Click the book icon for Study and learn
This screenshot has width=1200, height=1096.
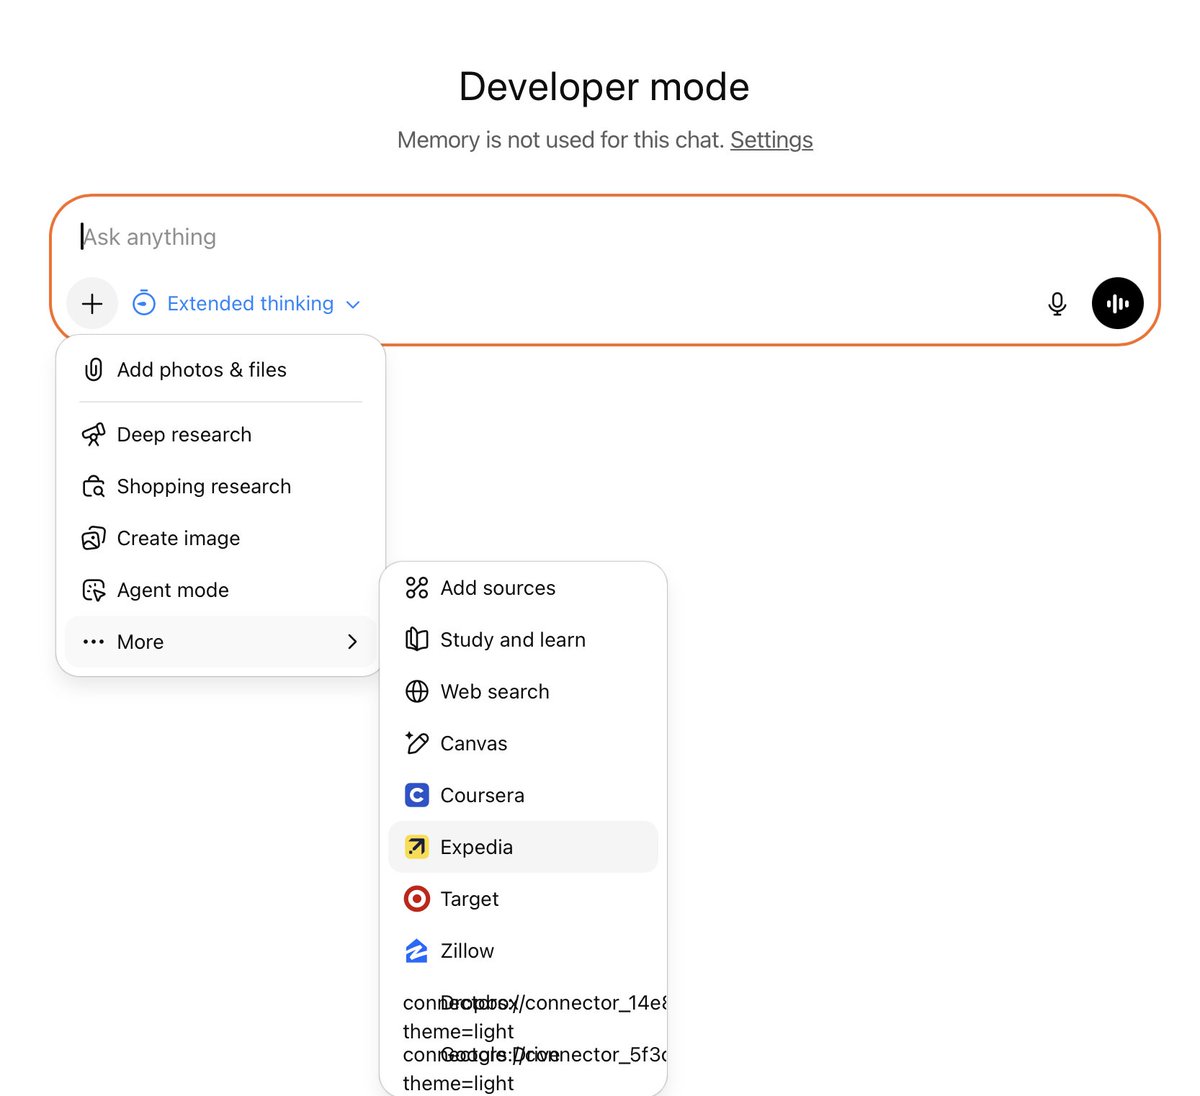click(x=417, y=640)
